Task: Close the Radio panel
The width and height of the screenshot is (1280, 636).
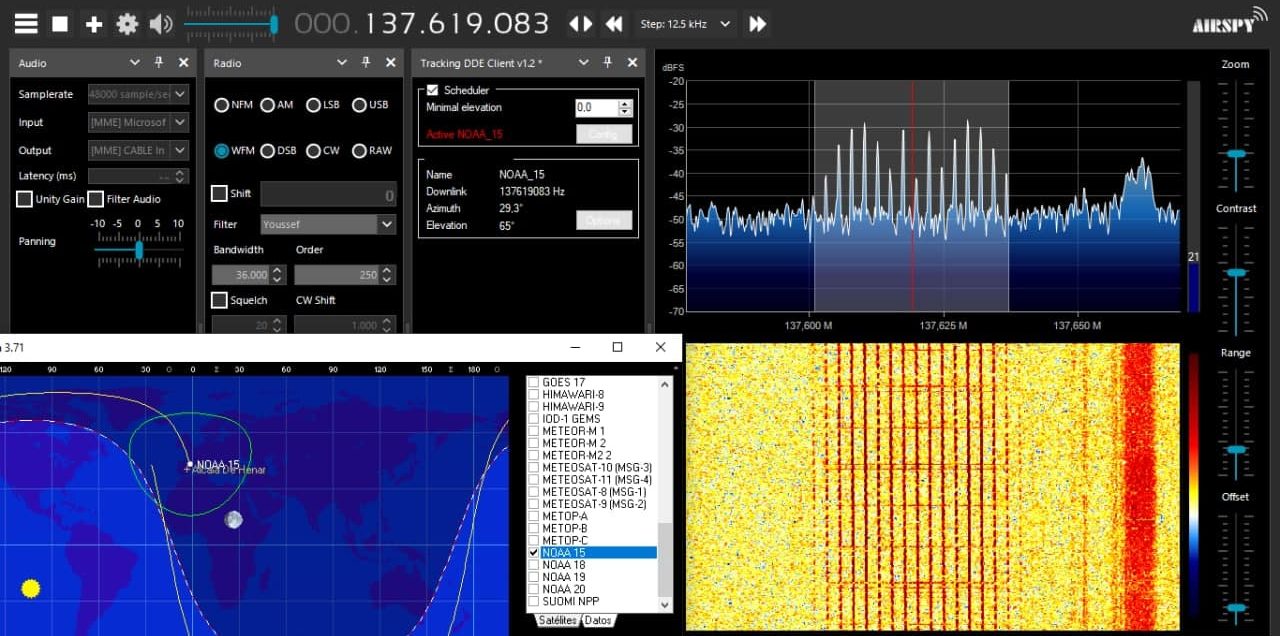Action: [390, 62]
